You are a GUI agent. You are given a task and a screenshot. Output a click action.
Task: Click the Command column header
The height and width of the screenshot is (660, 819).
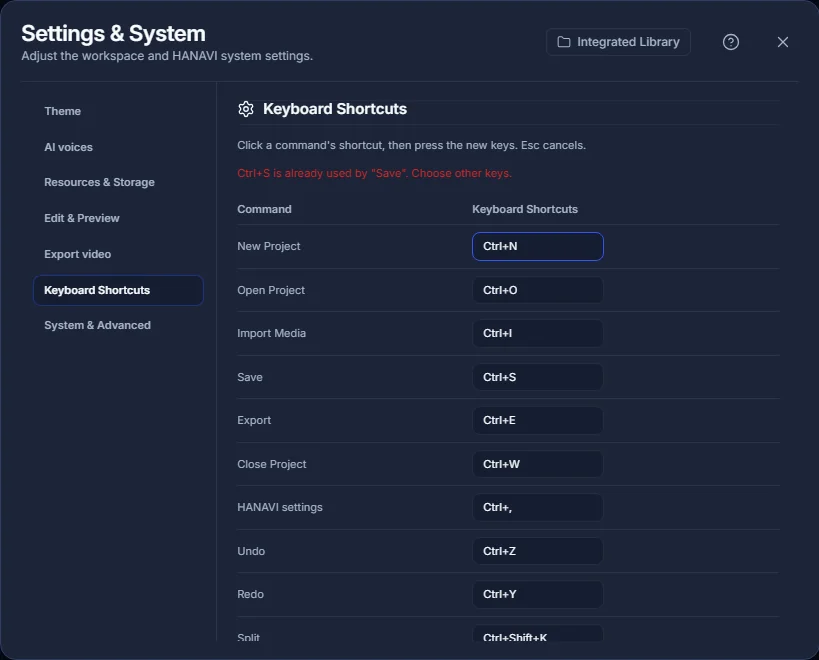coord(264,209)
